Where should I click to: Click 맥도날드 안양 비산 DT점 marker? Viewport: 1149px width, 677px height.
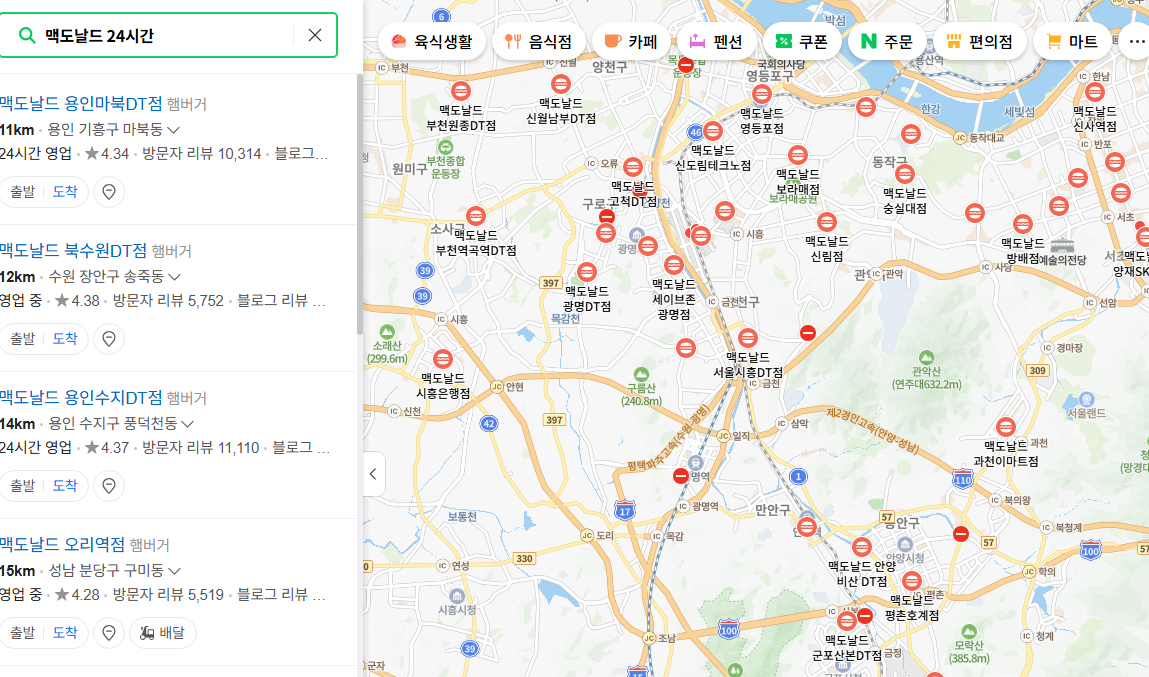[x=862, y=547]
